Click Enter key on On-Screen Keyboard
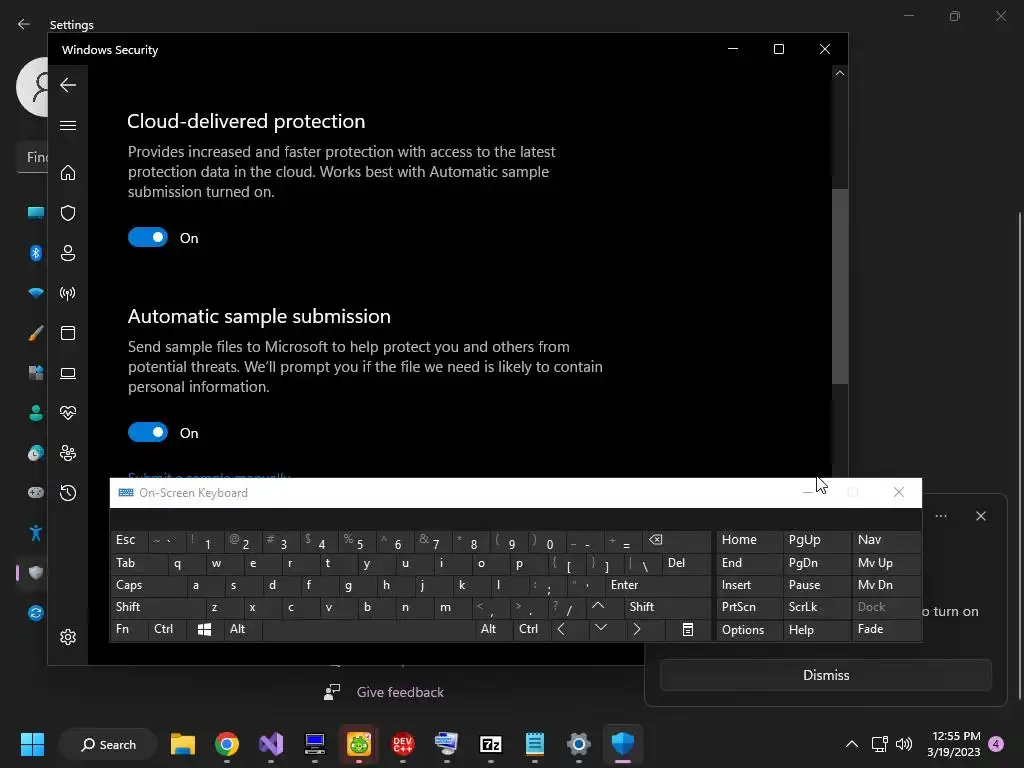Image resolution: width=1024 pixels, height=768 pixels. (x=657, y=585)
